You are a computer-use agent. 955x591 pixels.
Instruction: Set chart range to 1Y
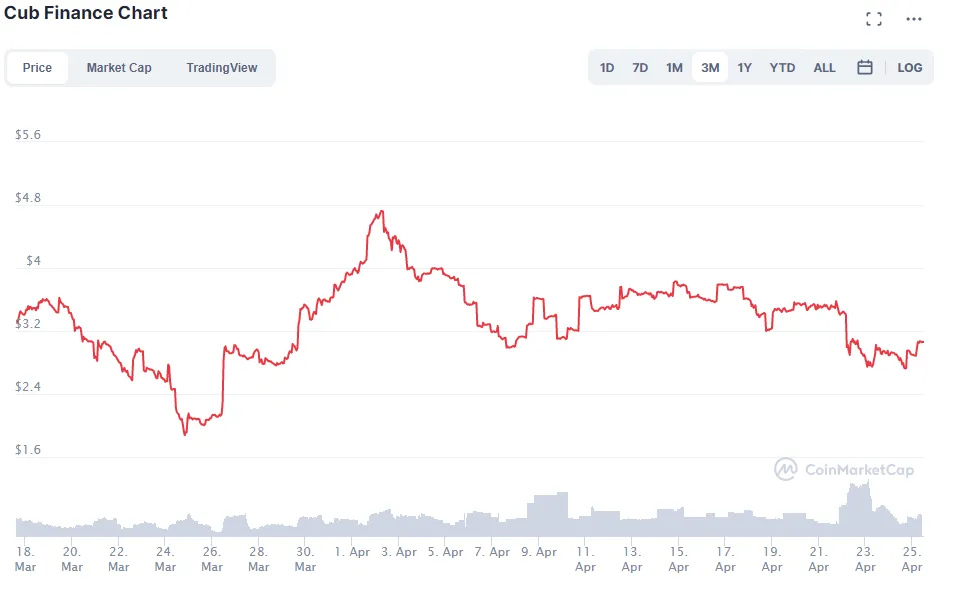(x=744, y=68)
